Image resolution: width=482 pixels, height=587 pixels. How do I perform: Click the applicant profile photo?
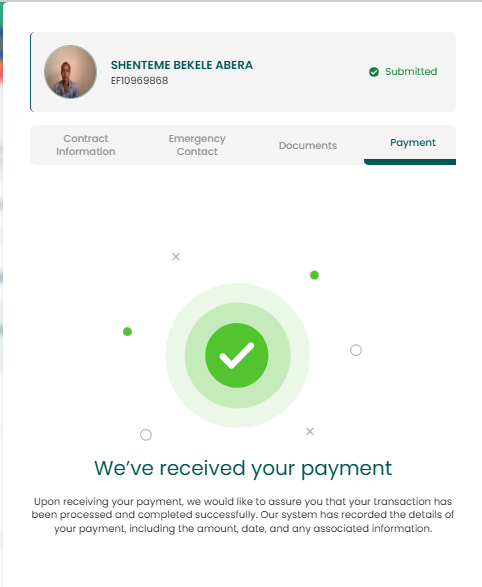(x=70, y=72)
